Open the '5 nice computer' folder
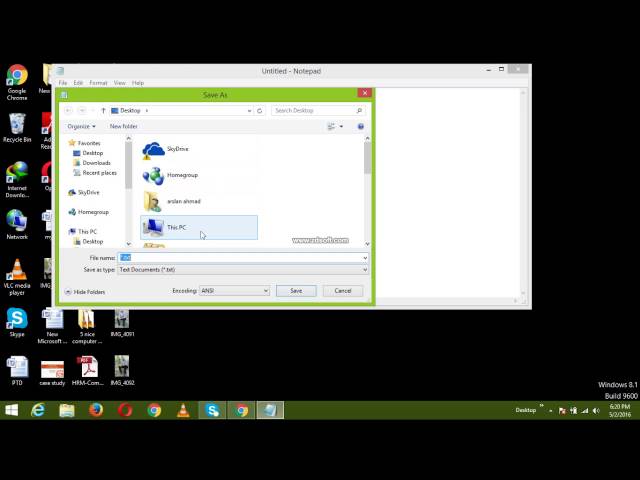640x480 pixels. click(87, 326)
